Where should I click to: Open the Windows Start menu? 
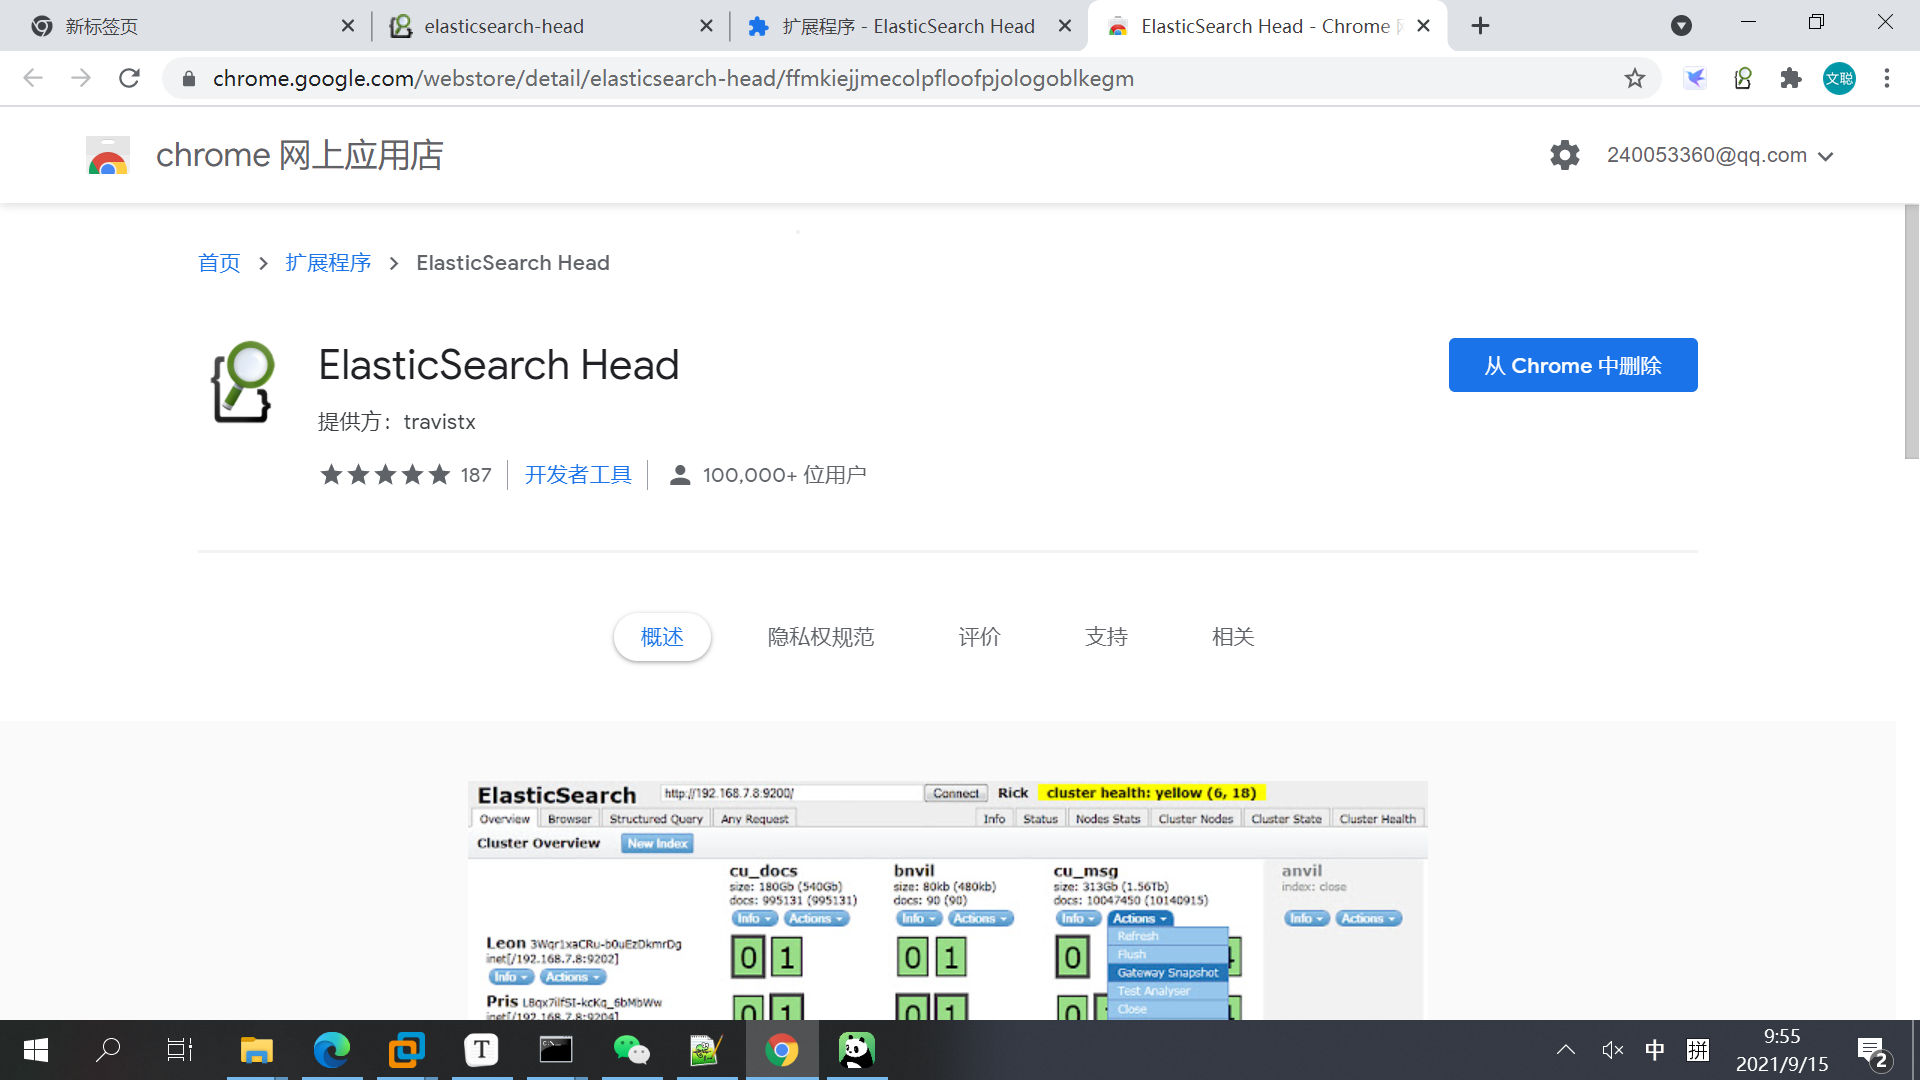click(36, 1050)
